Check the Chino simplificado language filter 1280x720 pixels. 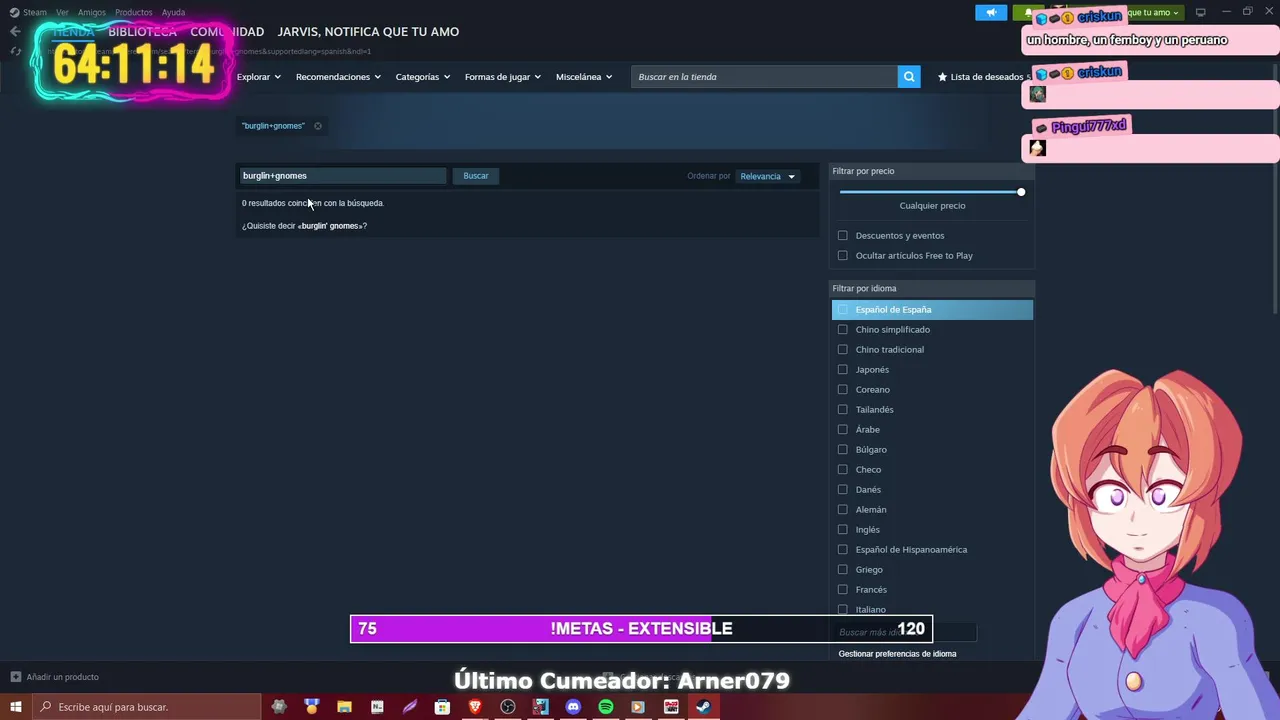click(x=843, y=330)
